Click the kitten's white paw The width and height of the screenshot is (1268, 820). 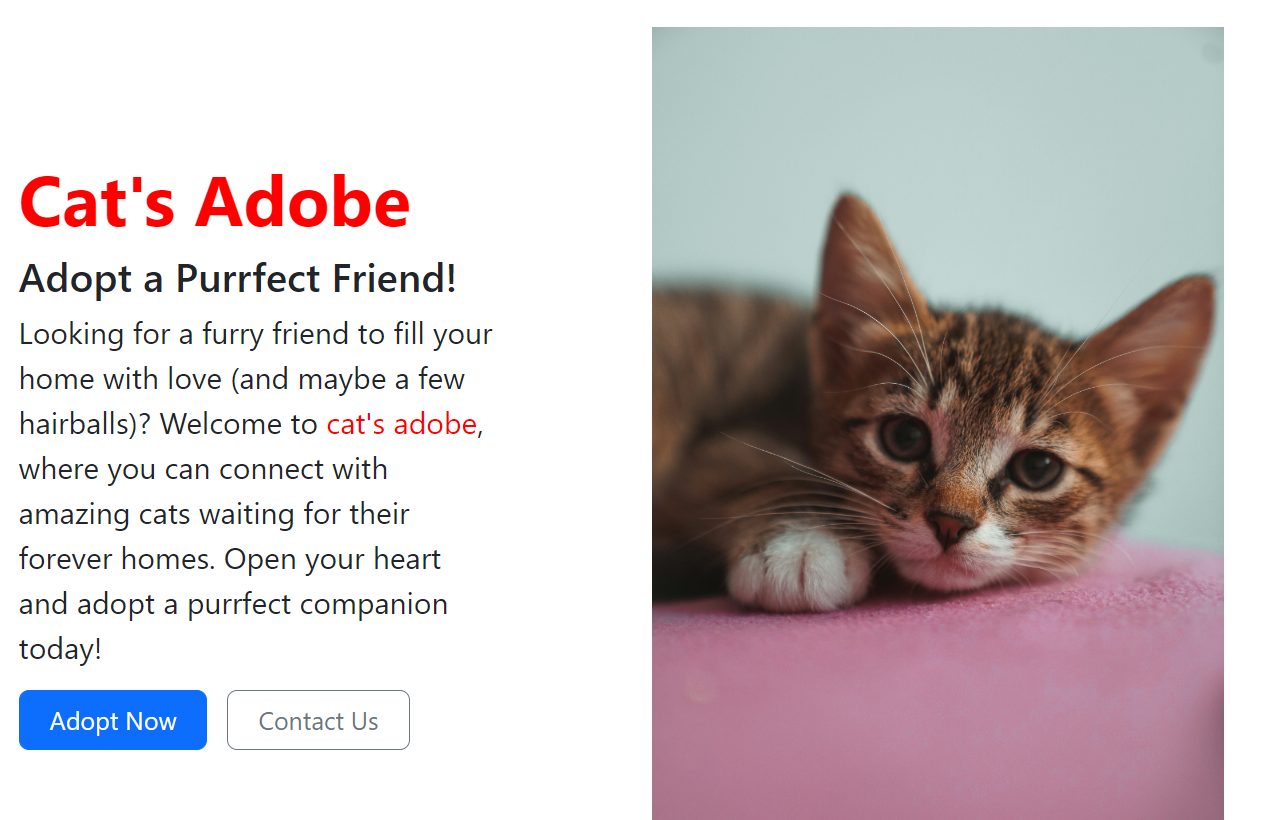(x=795, y=568)
